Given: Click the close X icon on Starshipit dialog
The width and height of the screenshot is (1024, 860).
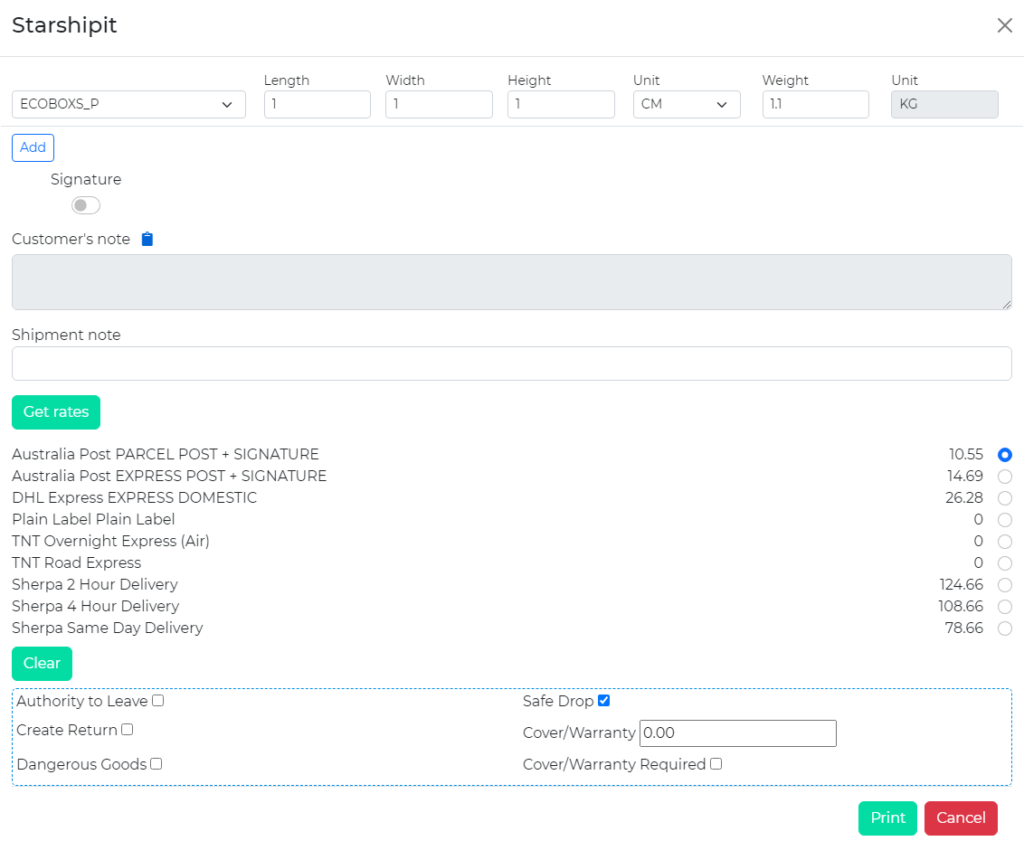Looking at the screenshot, I should click(x=1004, y=25).
